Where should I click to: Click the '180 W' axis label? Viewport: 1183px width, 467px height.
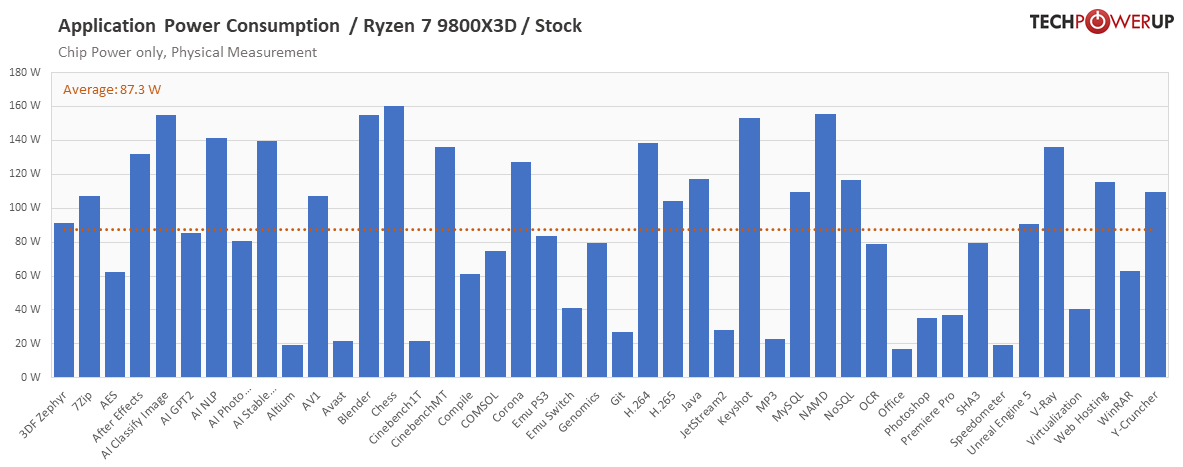25,72
